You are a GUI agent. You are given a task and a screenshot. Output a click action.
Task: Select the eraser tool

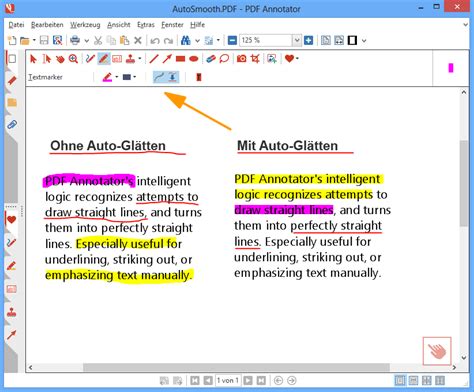[x=211, y=59]
